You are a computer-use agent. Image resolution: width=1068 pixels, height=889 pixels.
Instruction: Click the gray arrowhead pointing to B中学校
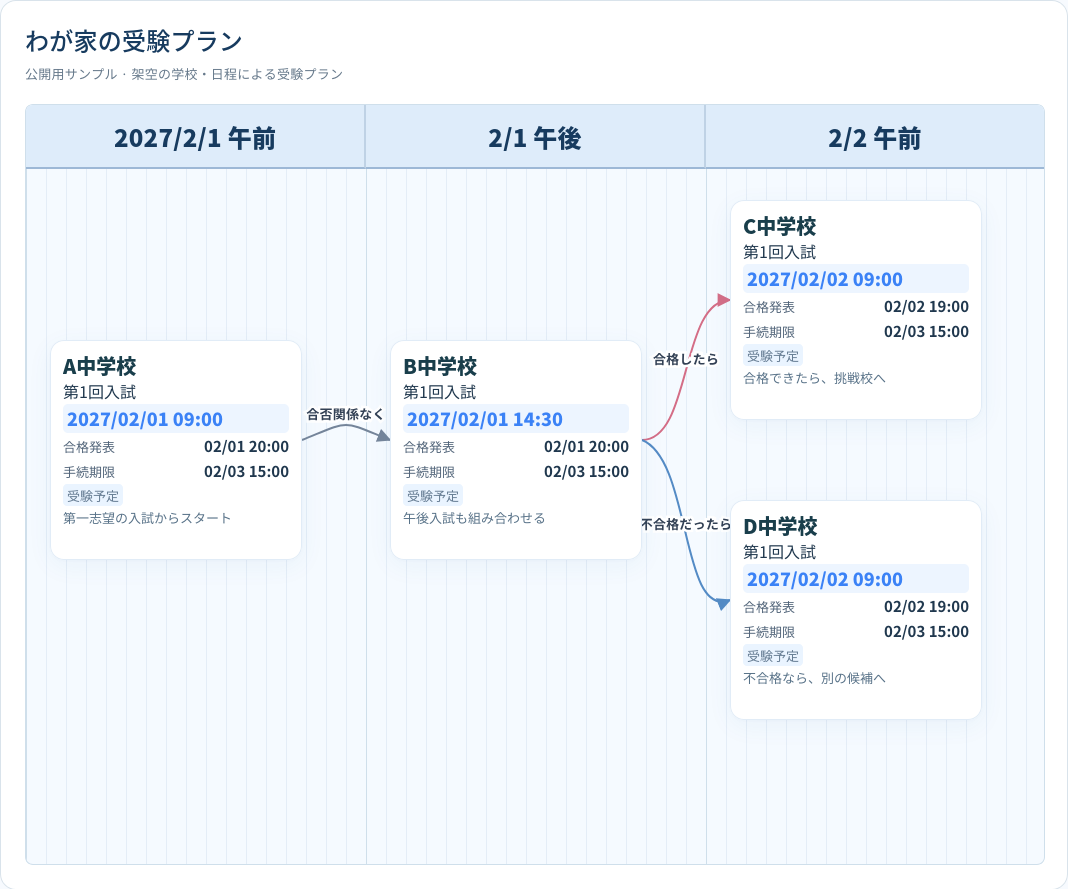click(x=384, y=436)
